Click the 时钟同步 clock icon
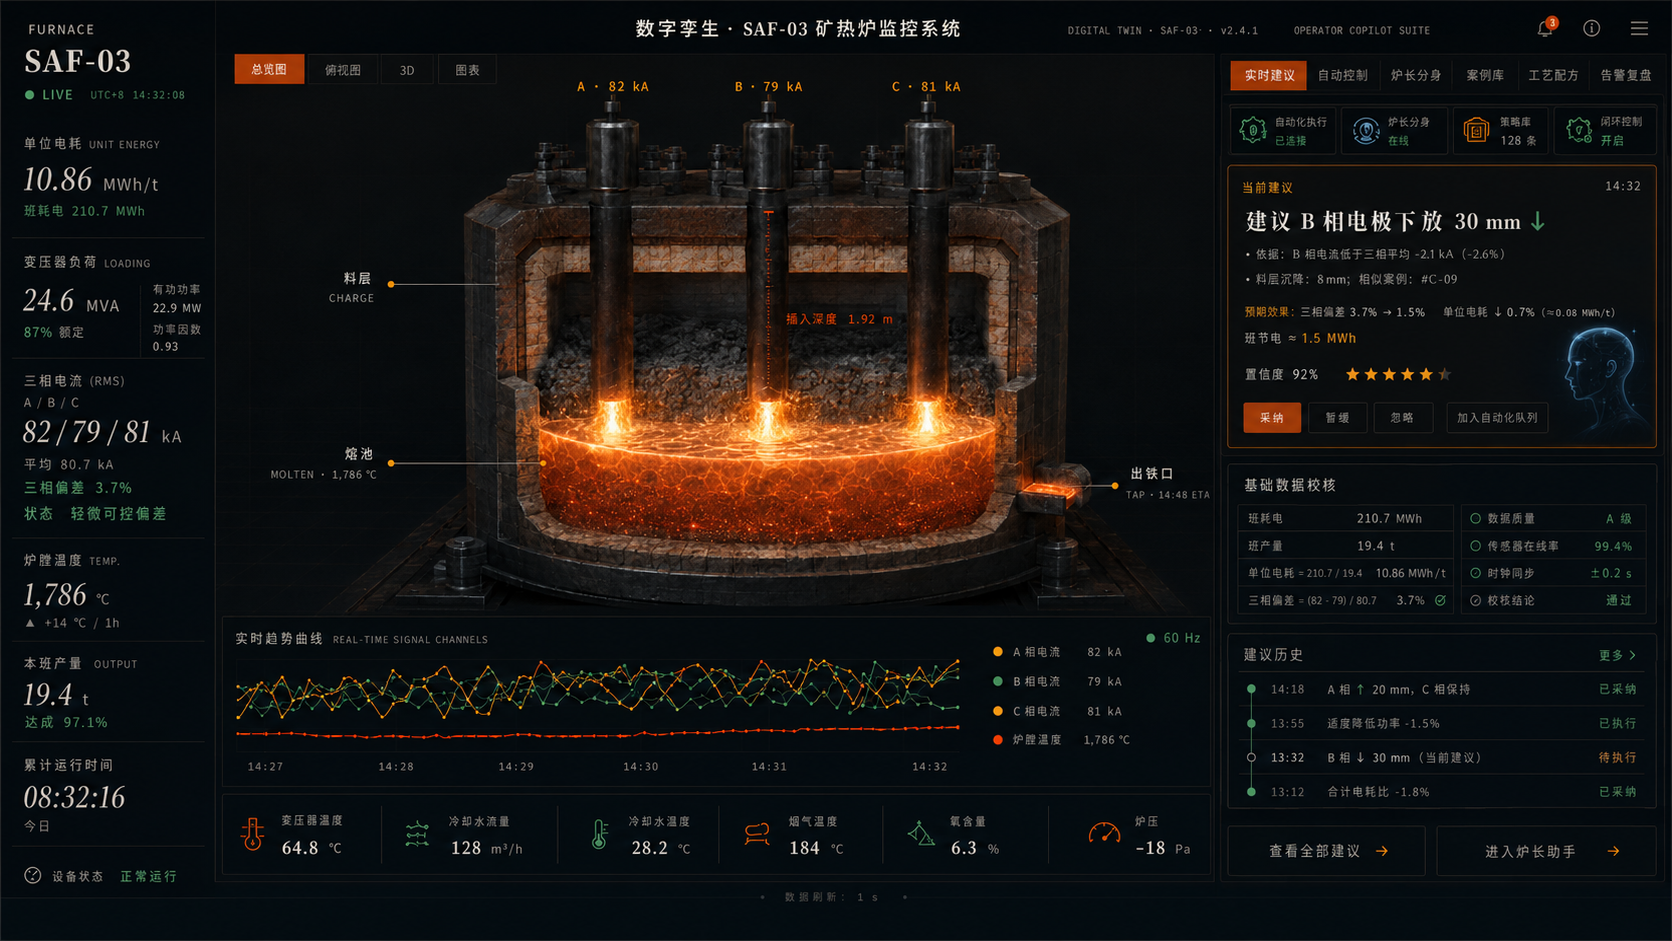The width and height of the screenshot is (1672, 941). click(1475, 573)
